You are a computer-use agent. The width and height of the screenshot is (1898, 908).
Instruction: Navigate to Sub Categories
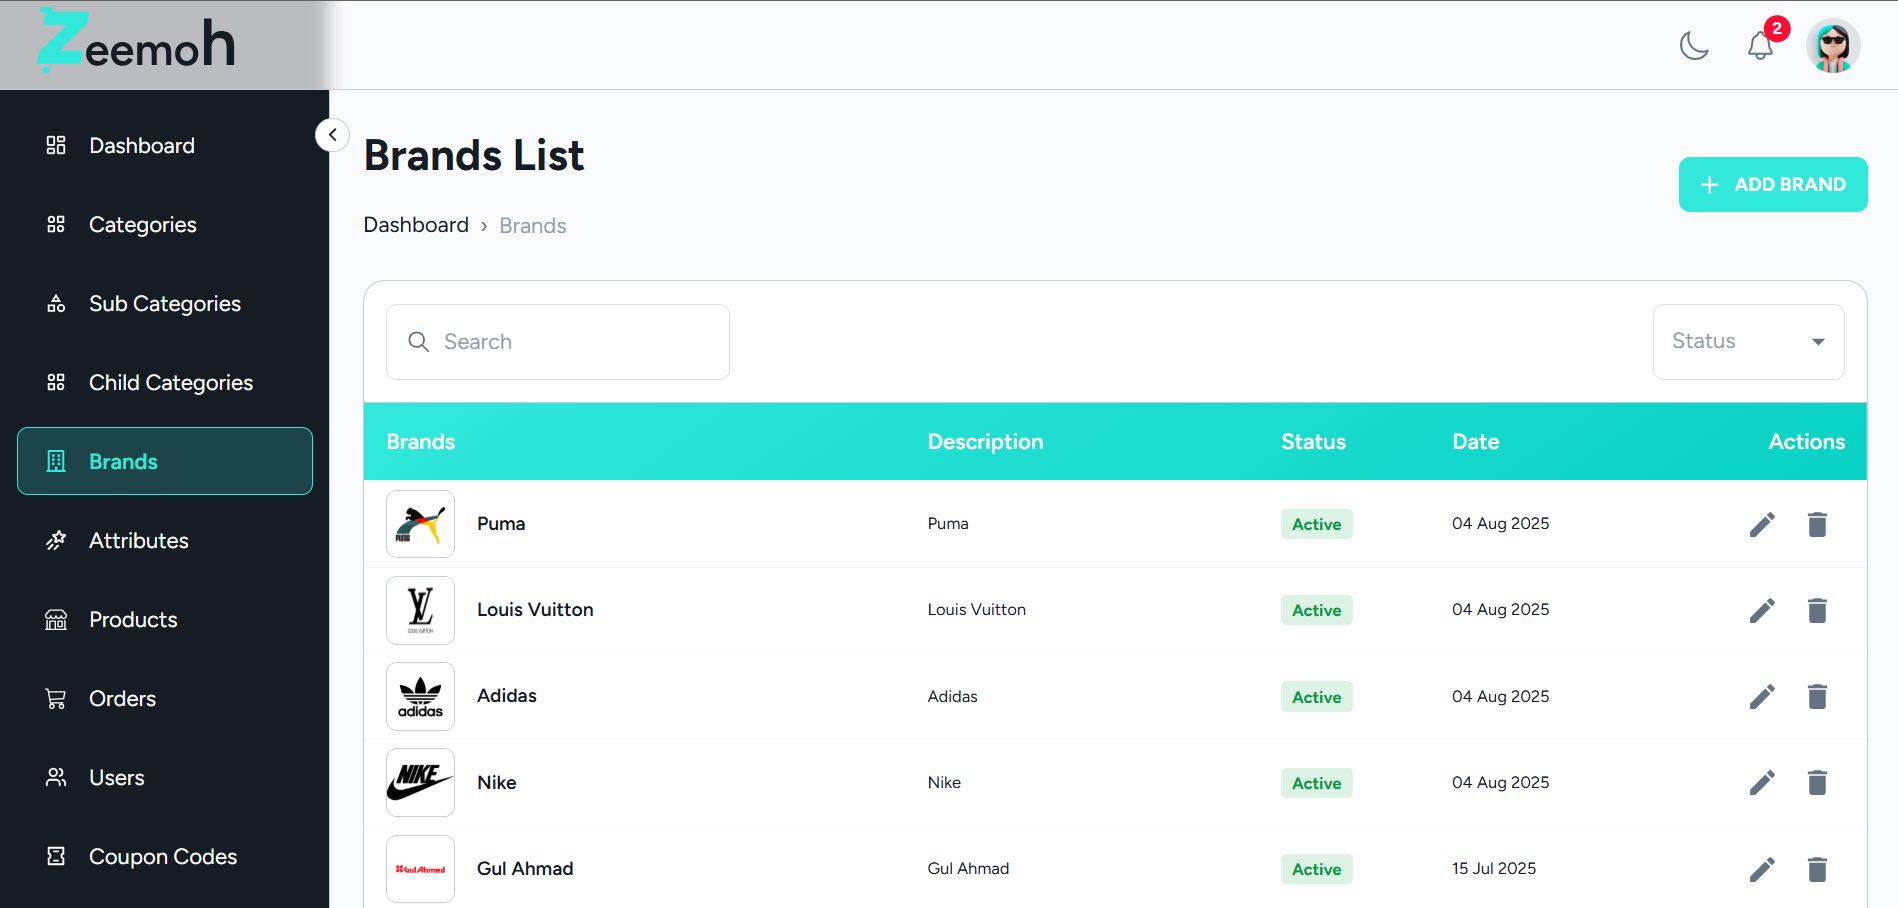tap(164, 304)
